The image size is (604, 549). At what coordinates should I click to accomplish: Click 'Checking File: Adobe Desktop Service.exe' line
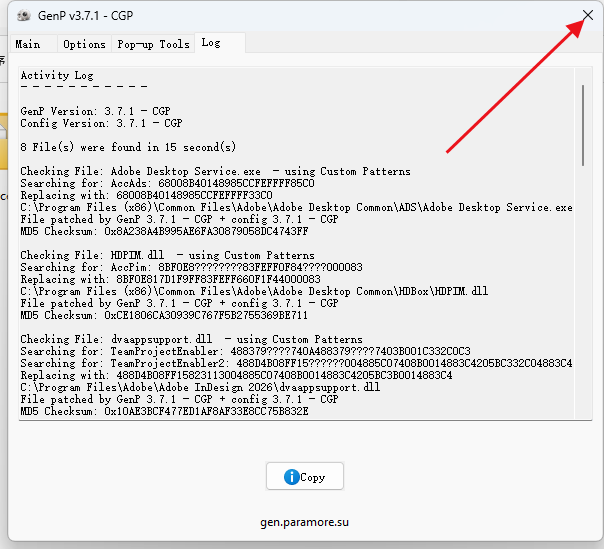point(215,171)
